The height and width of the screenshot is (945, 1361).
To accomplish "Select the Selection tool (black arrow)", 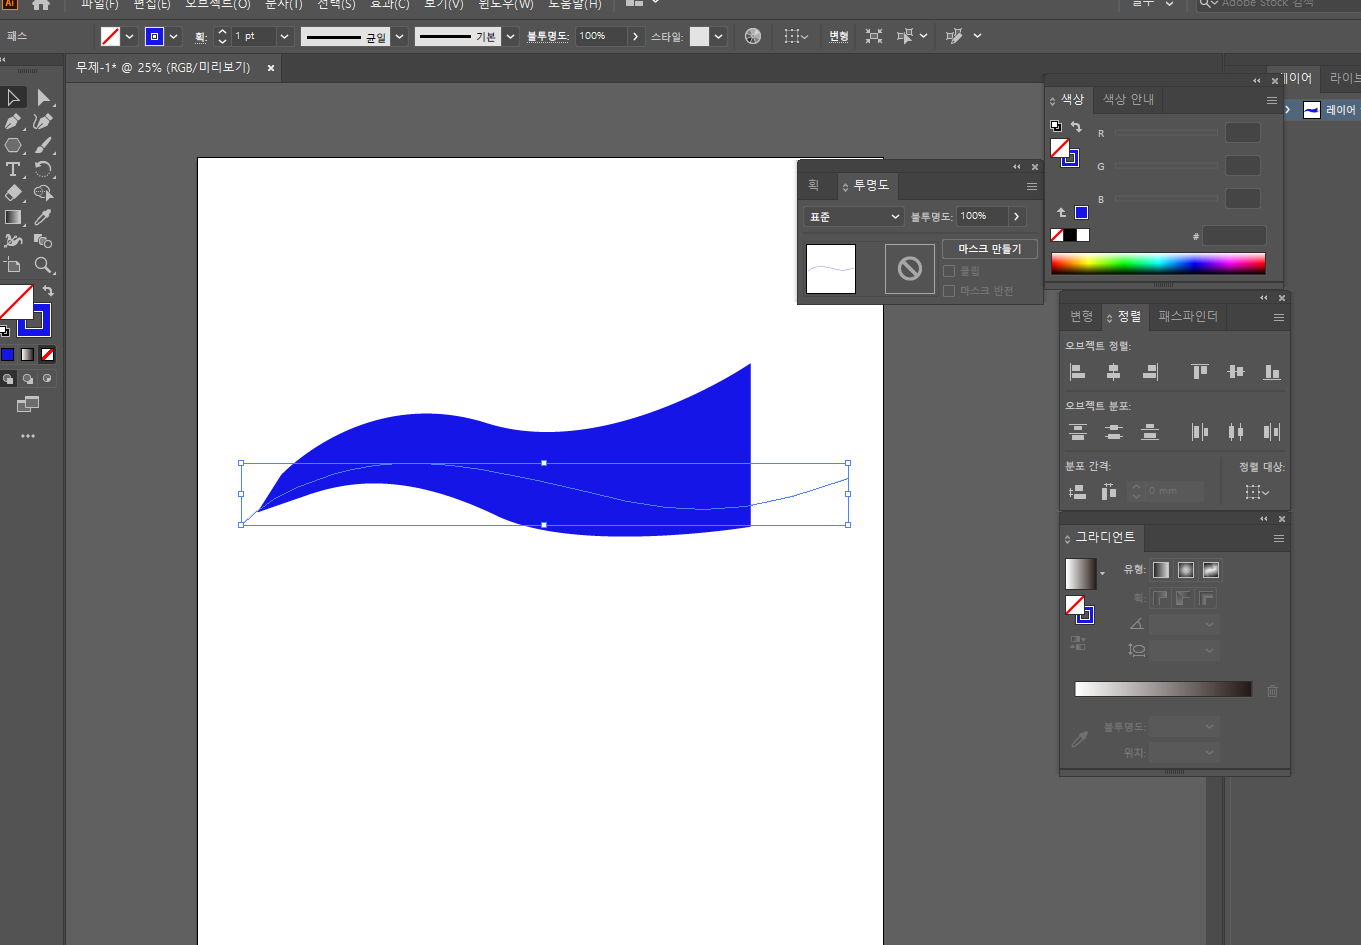I will [13, 97].
